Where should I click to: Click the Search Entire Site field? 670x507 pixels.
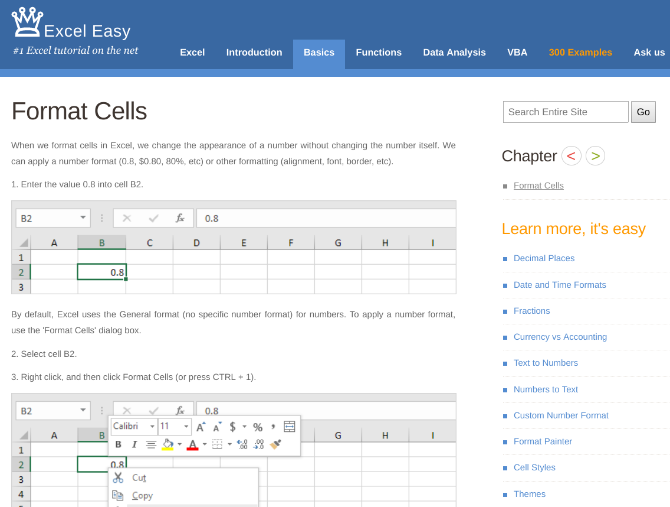[x=565, y=112]
